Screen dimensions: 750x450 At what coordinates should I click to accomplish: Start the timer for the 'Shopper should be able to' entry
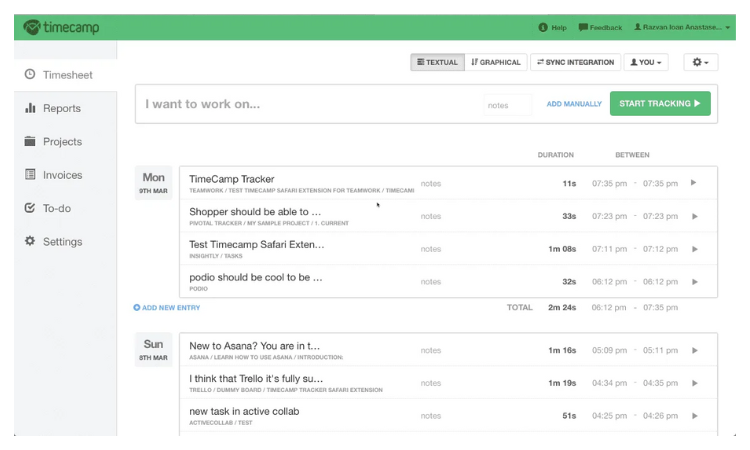click(695, 216)
